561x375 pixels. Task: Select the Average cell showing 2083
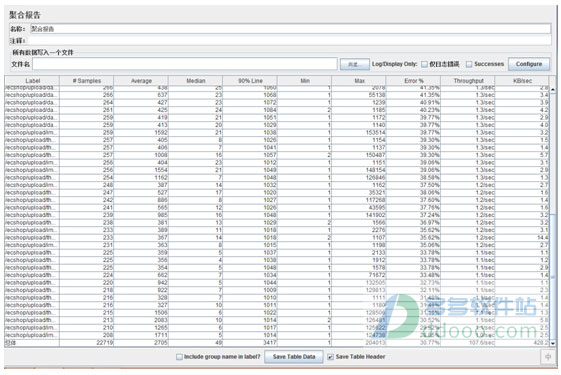tap(141, 320)
